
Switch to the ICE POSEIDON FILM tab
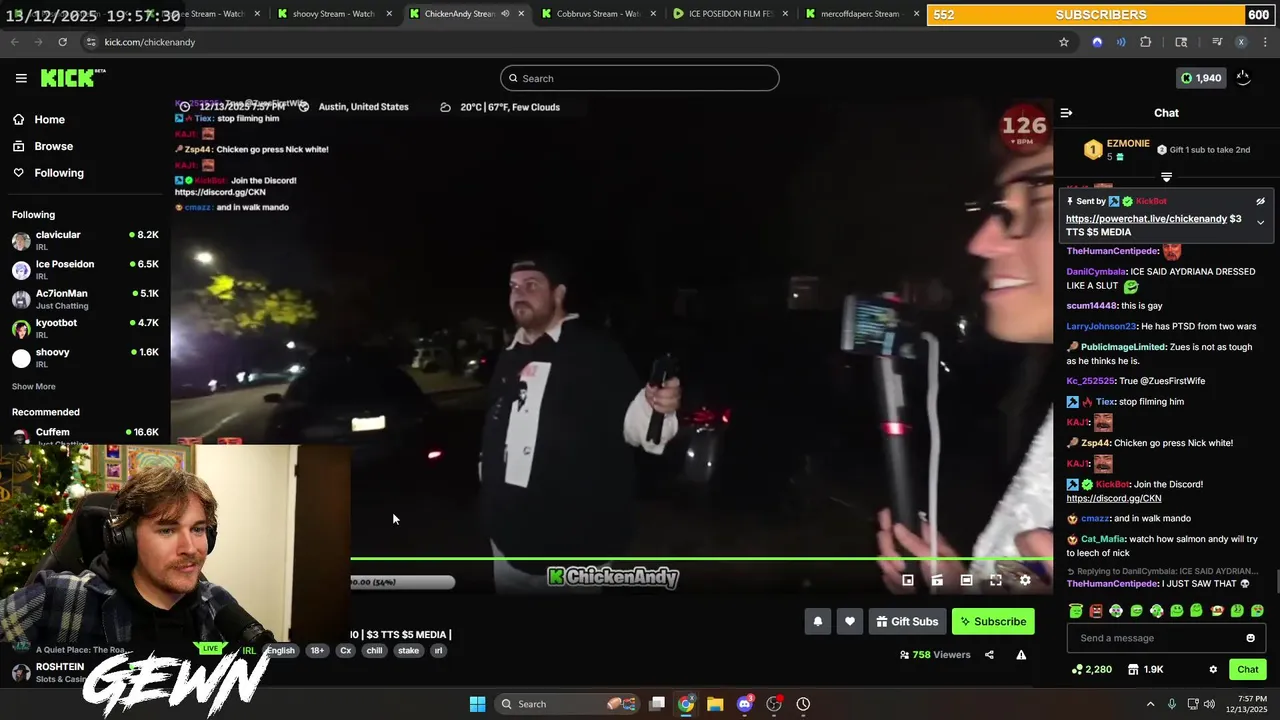(x=730, y=14)
